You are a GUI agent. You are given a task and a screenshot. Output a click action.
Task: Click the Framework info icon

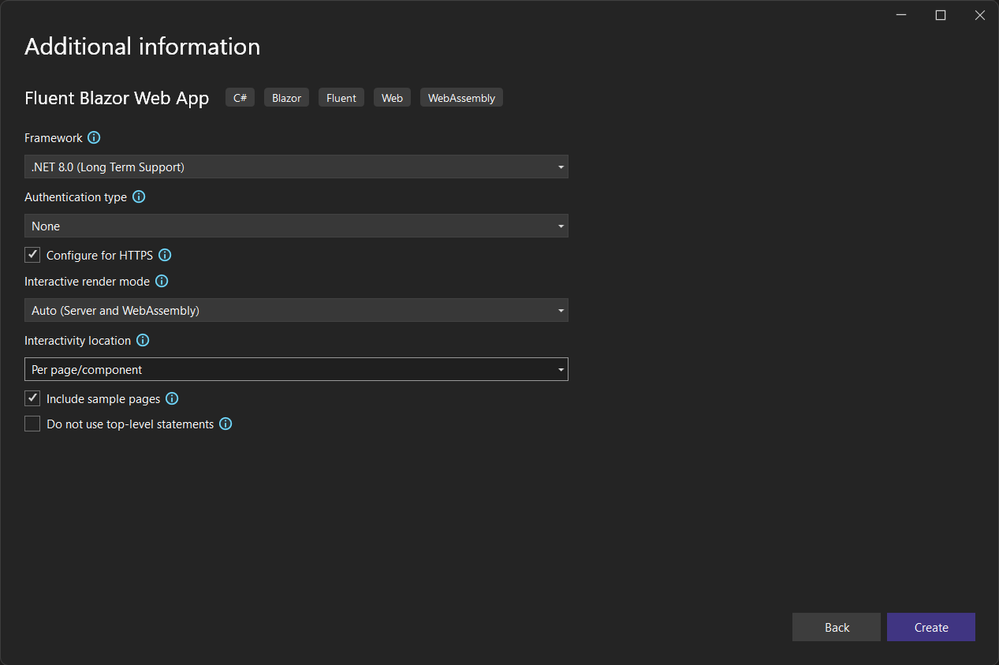[x=94, y=138]
